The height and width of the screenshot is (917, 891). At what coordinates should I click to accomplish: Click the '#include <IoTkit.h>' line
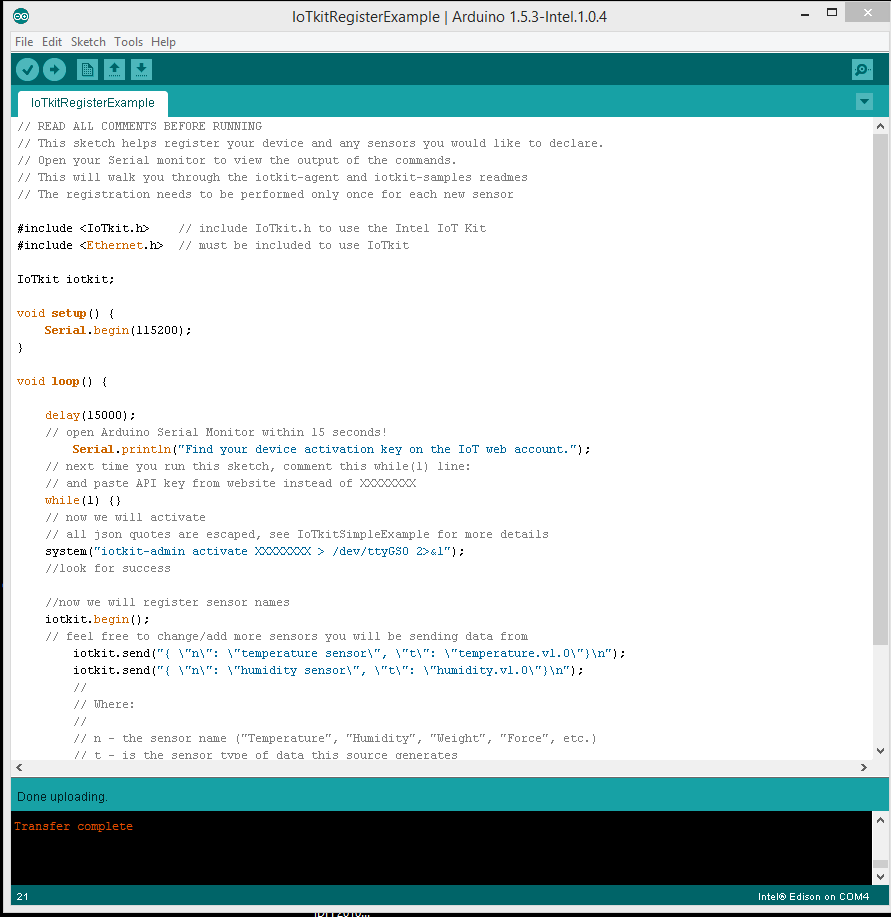(x=251, y=228)
